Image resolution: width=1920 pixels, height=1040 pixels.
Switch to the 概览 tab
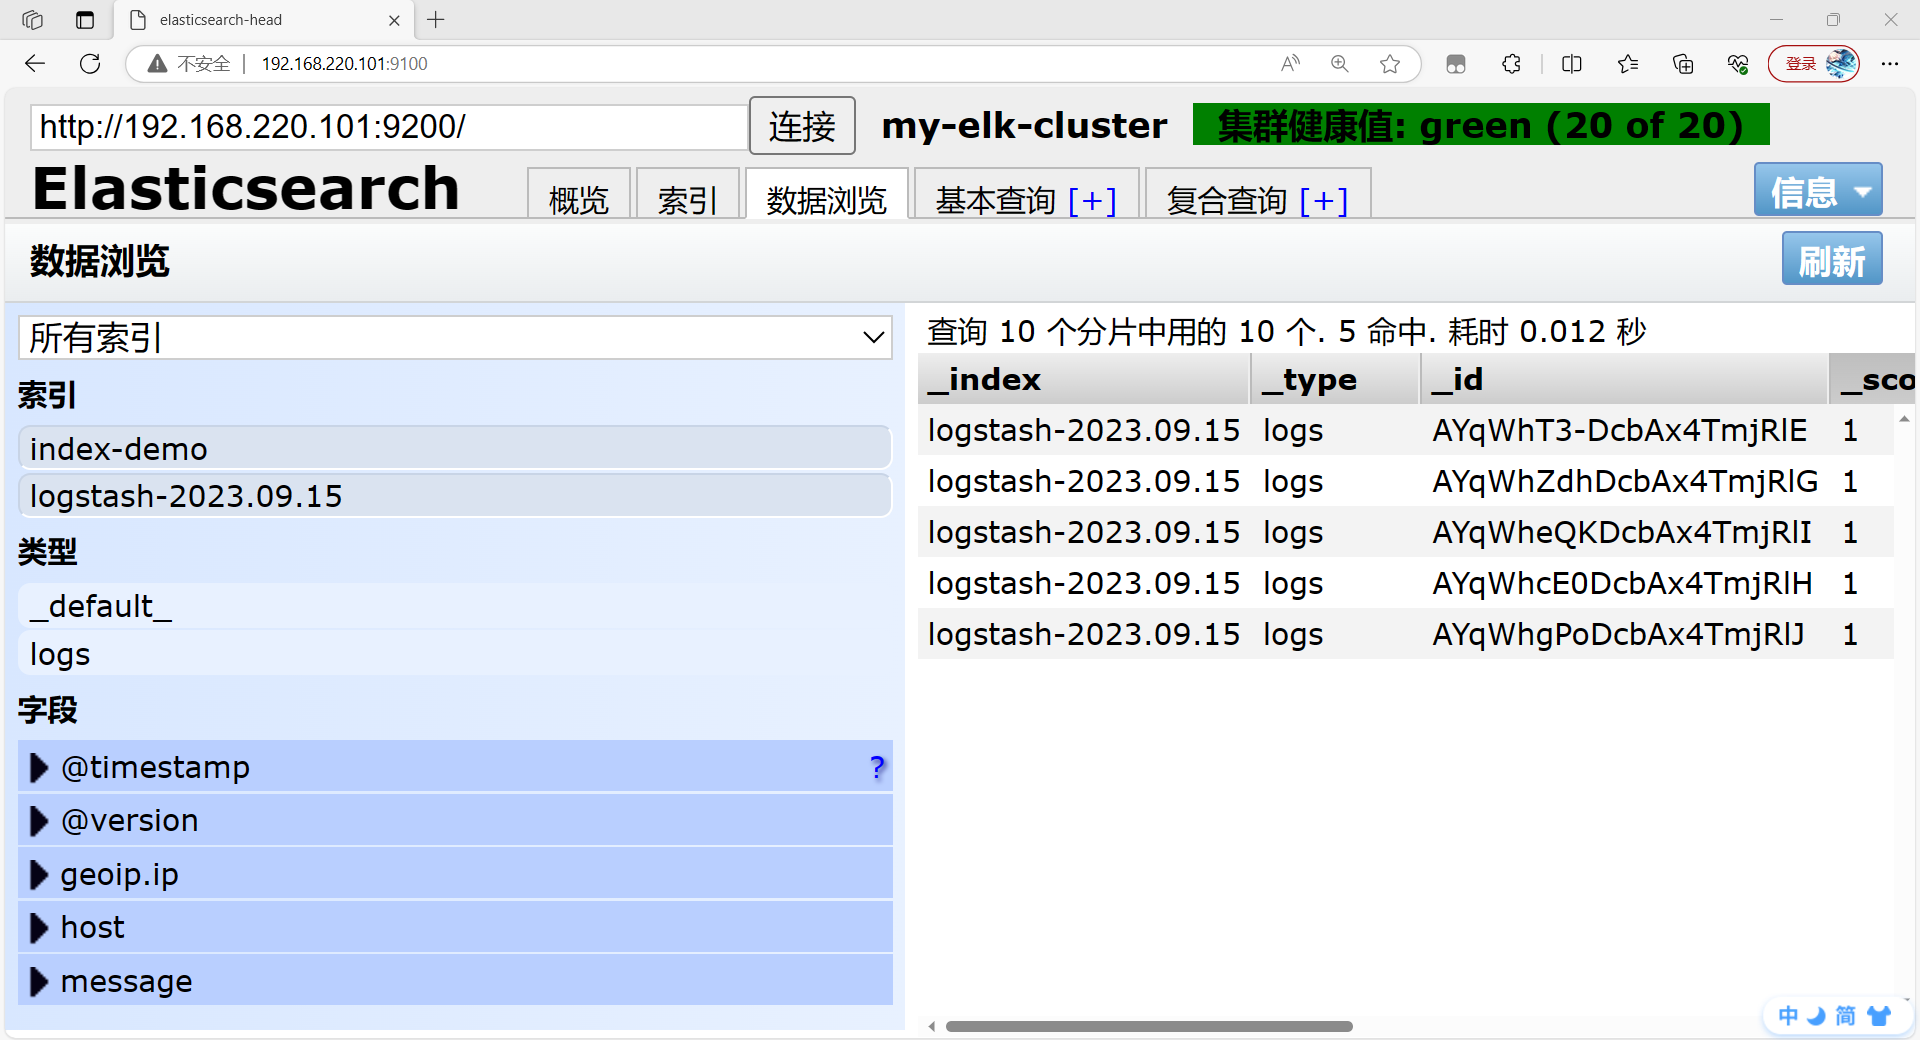tap(579, 194)
